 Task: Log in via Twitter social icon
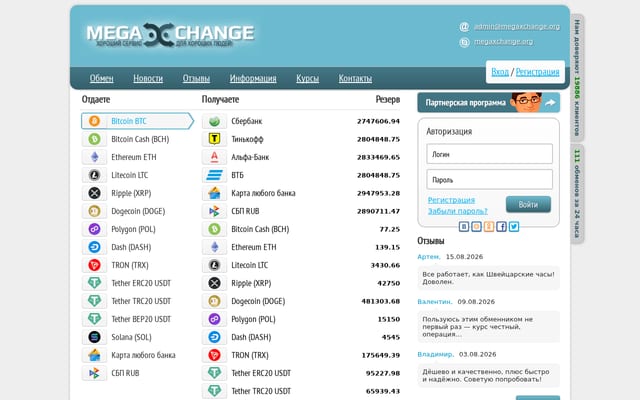click(x=514, y=227)
